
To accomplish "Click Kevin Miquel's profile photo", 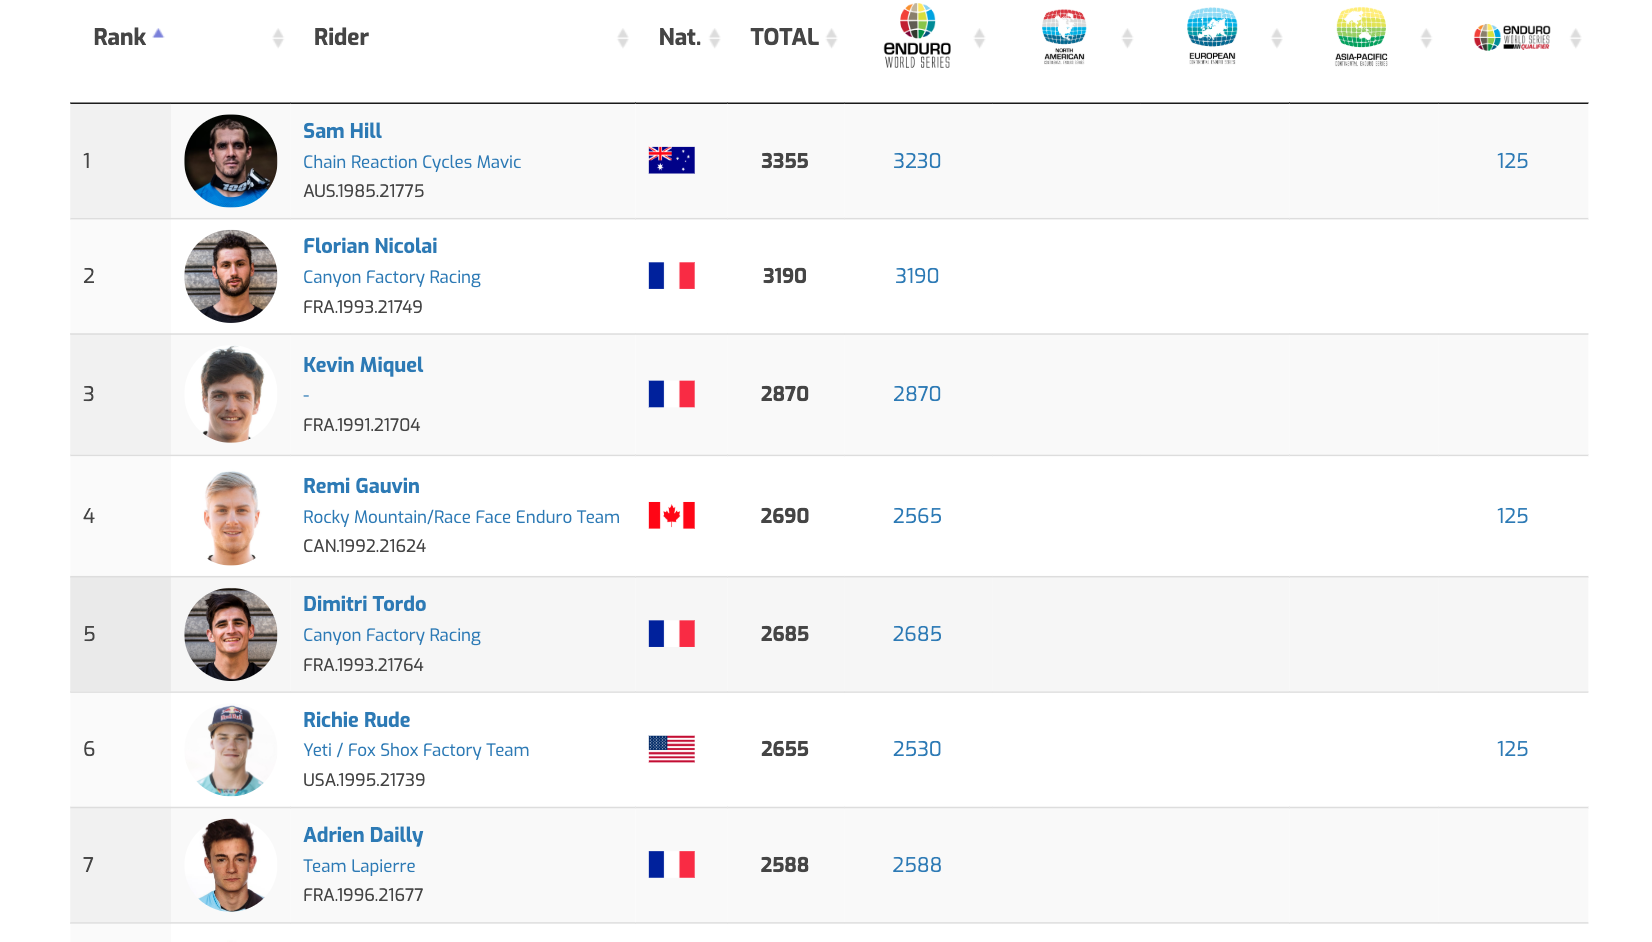I will coord(231,394).
